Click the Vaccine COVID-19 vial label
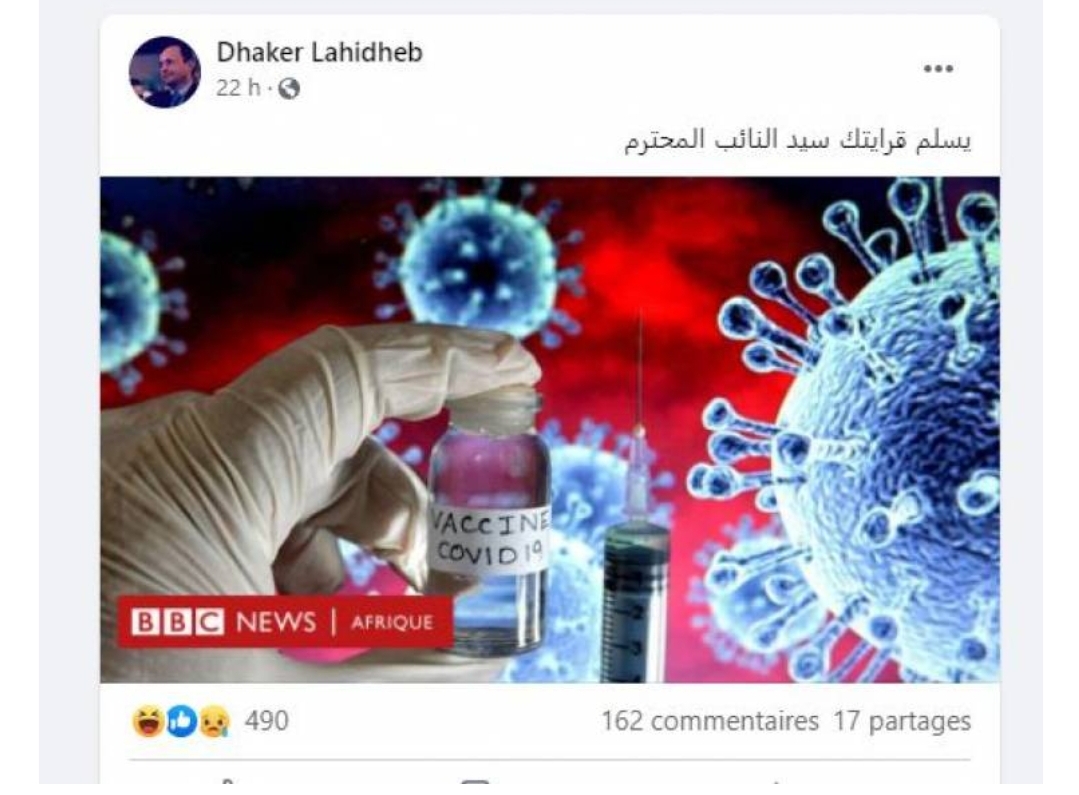 coord(490,539)
